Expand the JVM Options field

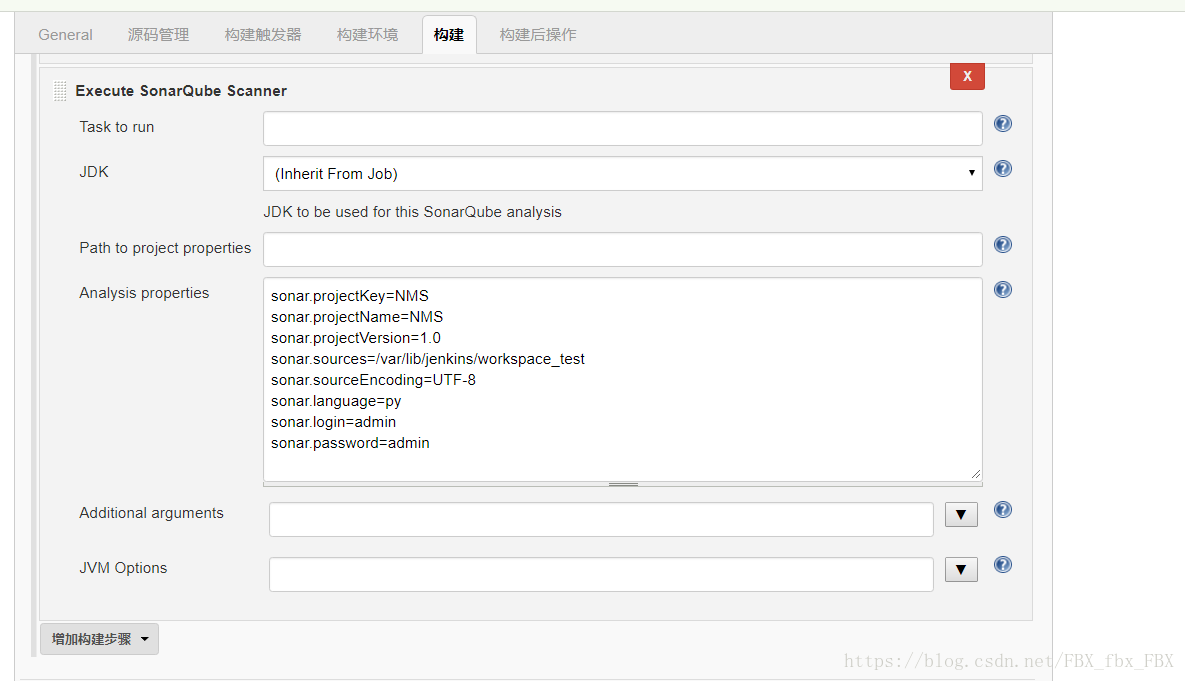tap(961, 570)
